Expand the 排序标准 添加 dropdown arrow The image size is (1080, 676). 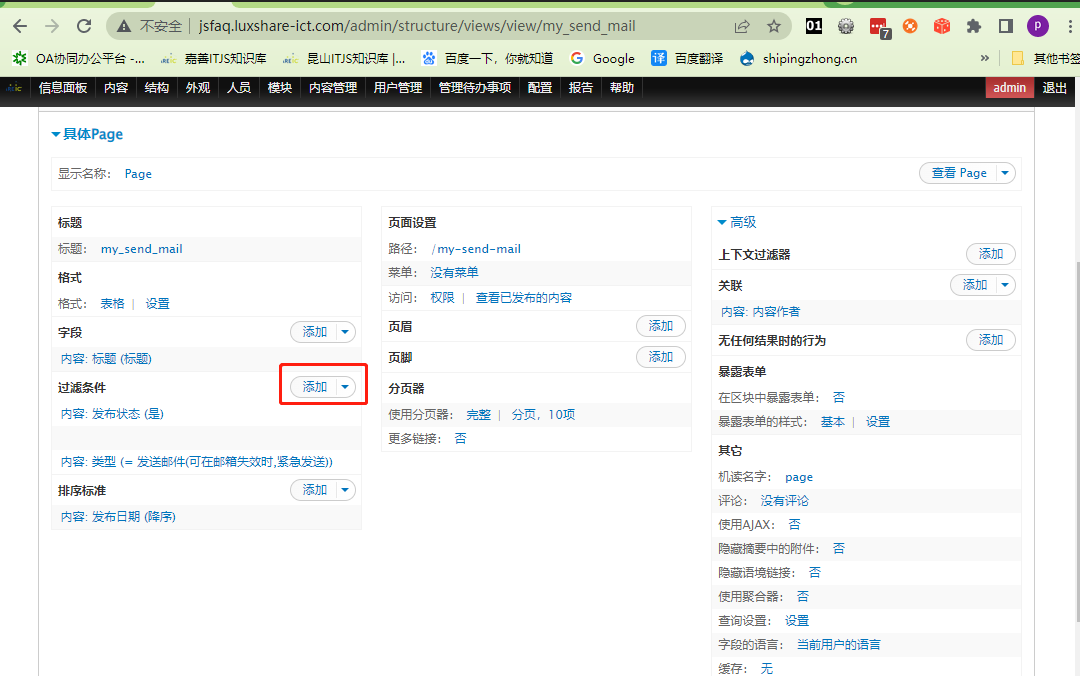tap(345, 490)
